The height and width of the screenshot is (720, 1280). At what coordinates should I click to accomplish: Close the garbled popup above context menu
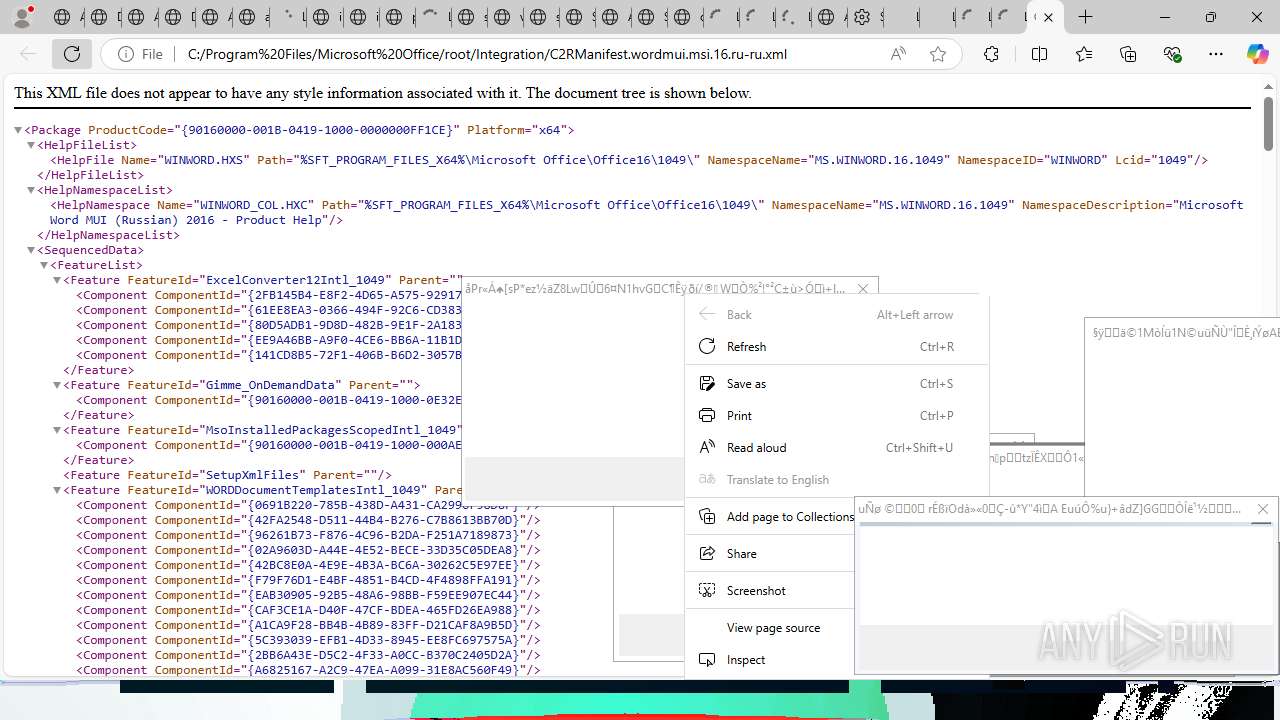pos(863,289)
